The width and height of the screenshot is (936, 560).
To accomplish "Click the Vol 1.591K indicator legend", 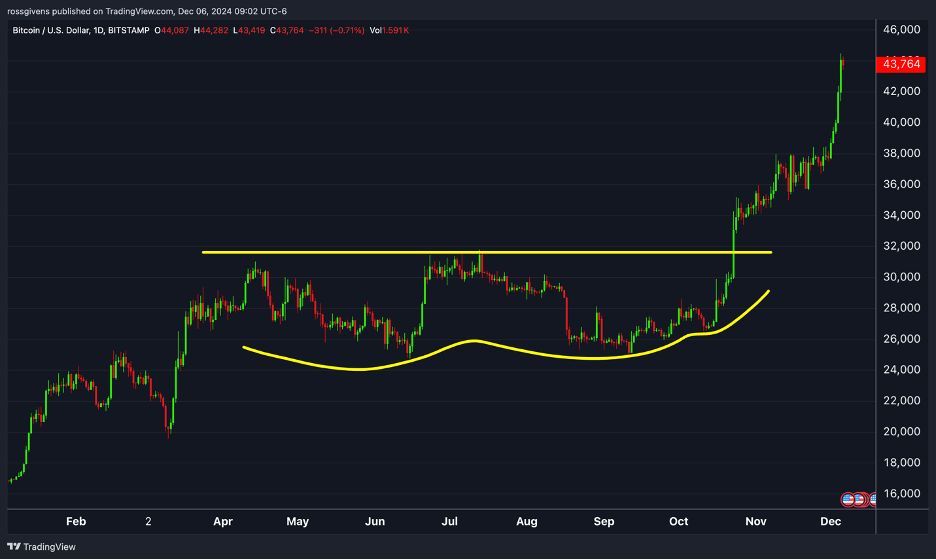I will click(x=389, y=30).
